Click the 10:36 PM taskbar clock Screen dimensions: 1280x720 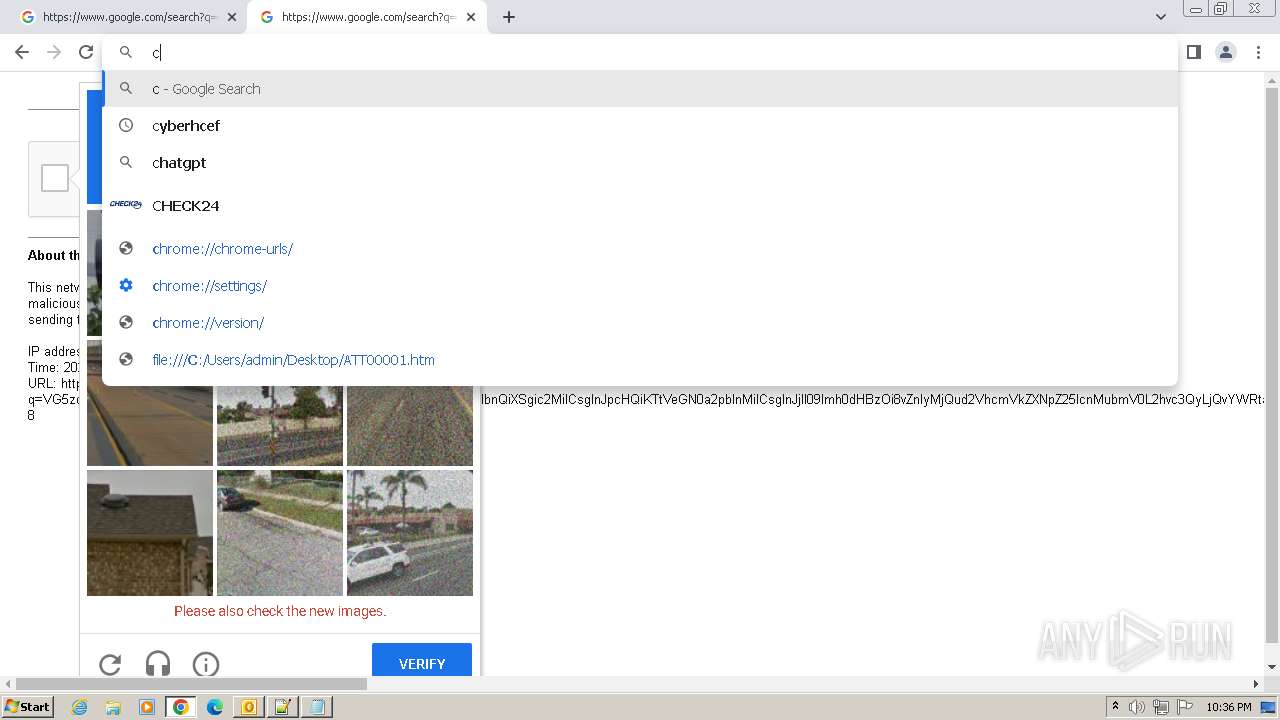tap(1229, 707)
